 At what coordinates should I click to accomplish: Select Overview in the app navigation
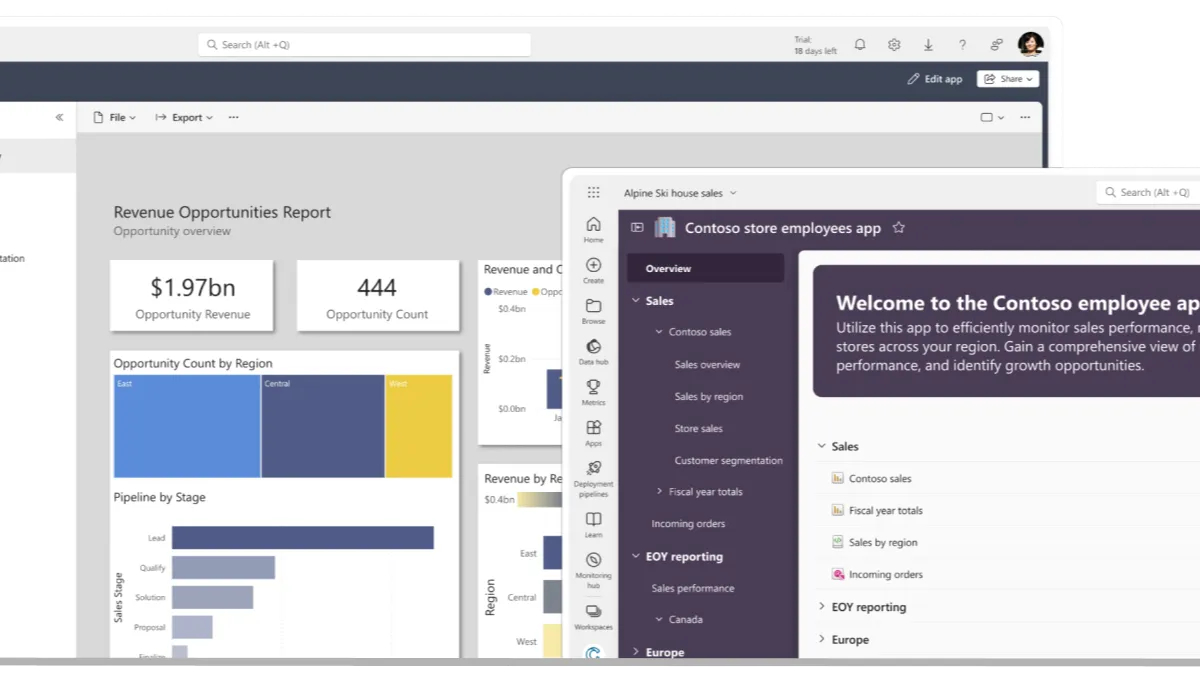[x=706, y=268]
